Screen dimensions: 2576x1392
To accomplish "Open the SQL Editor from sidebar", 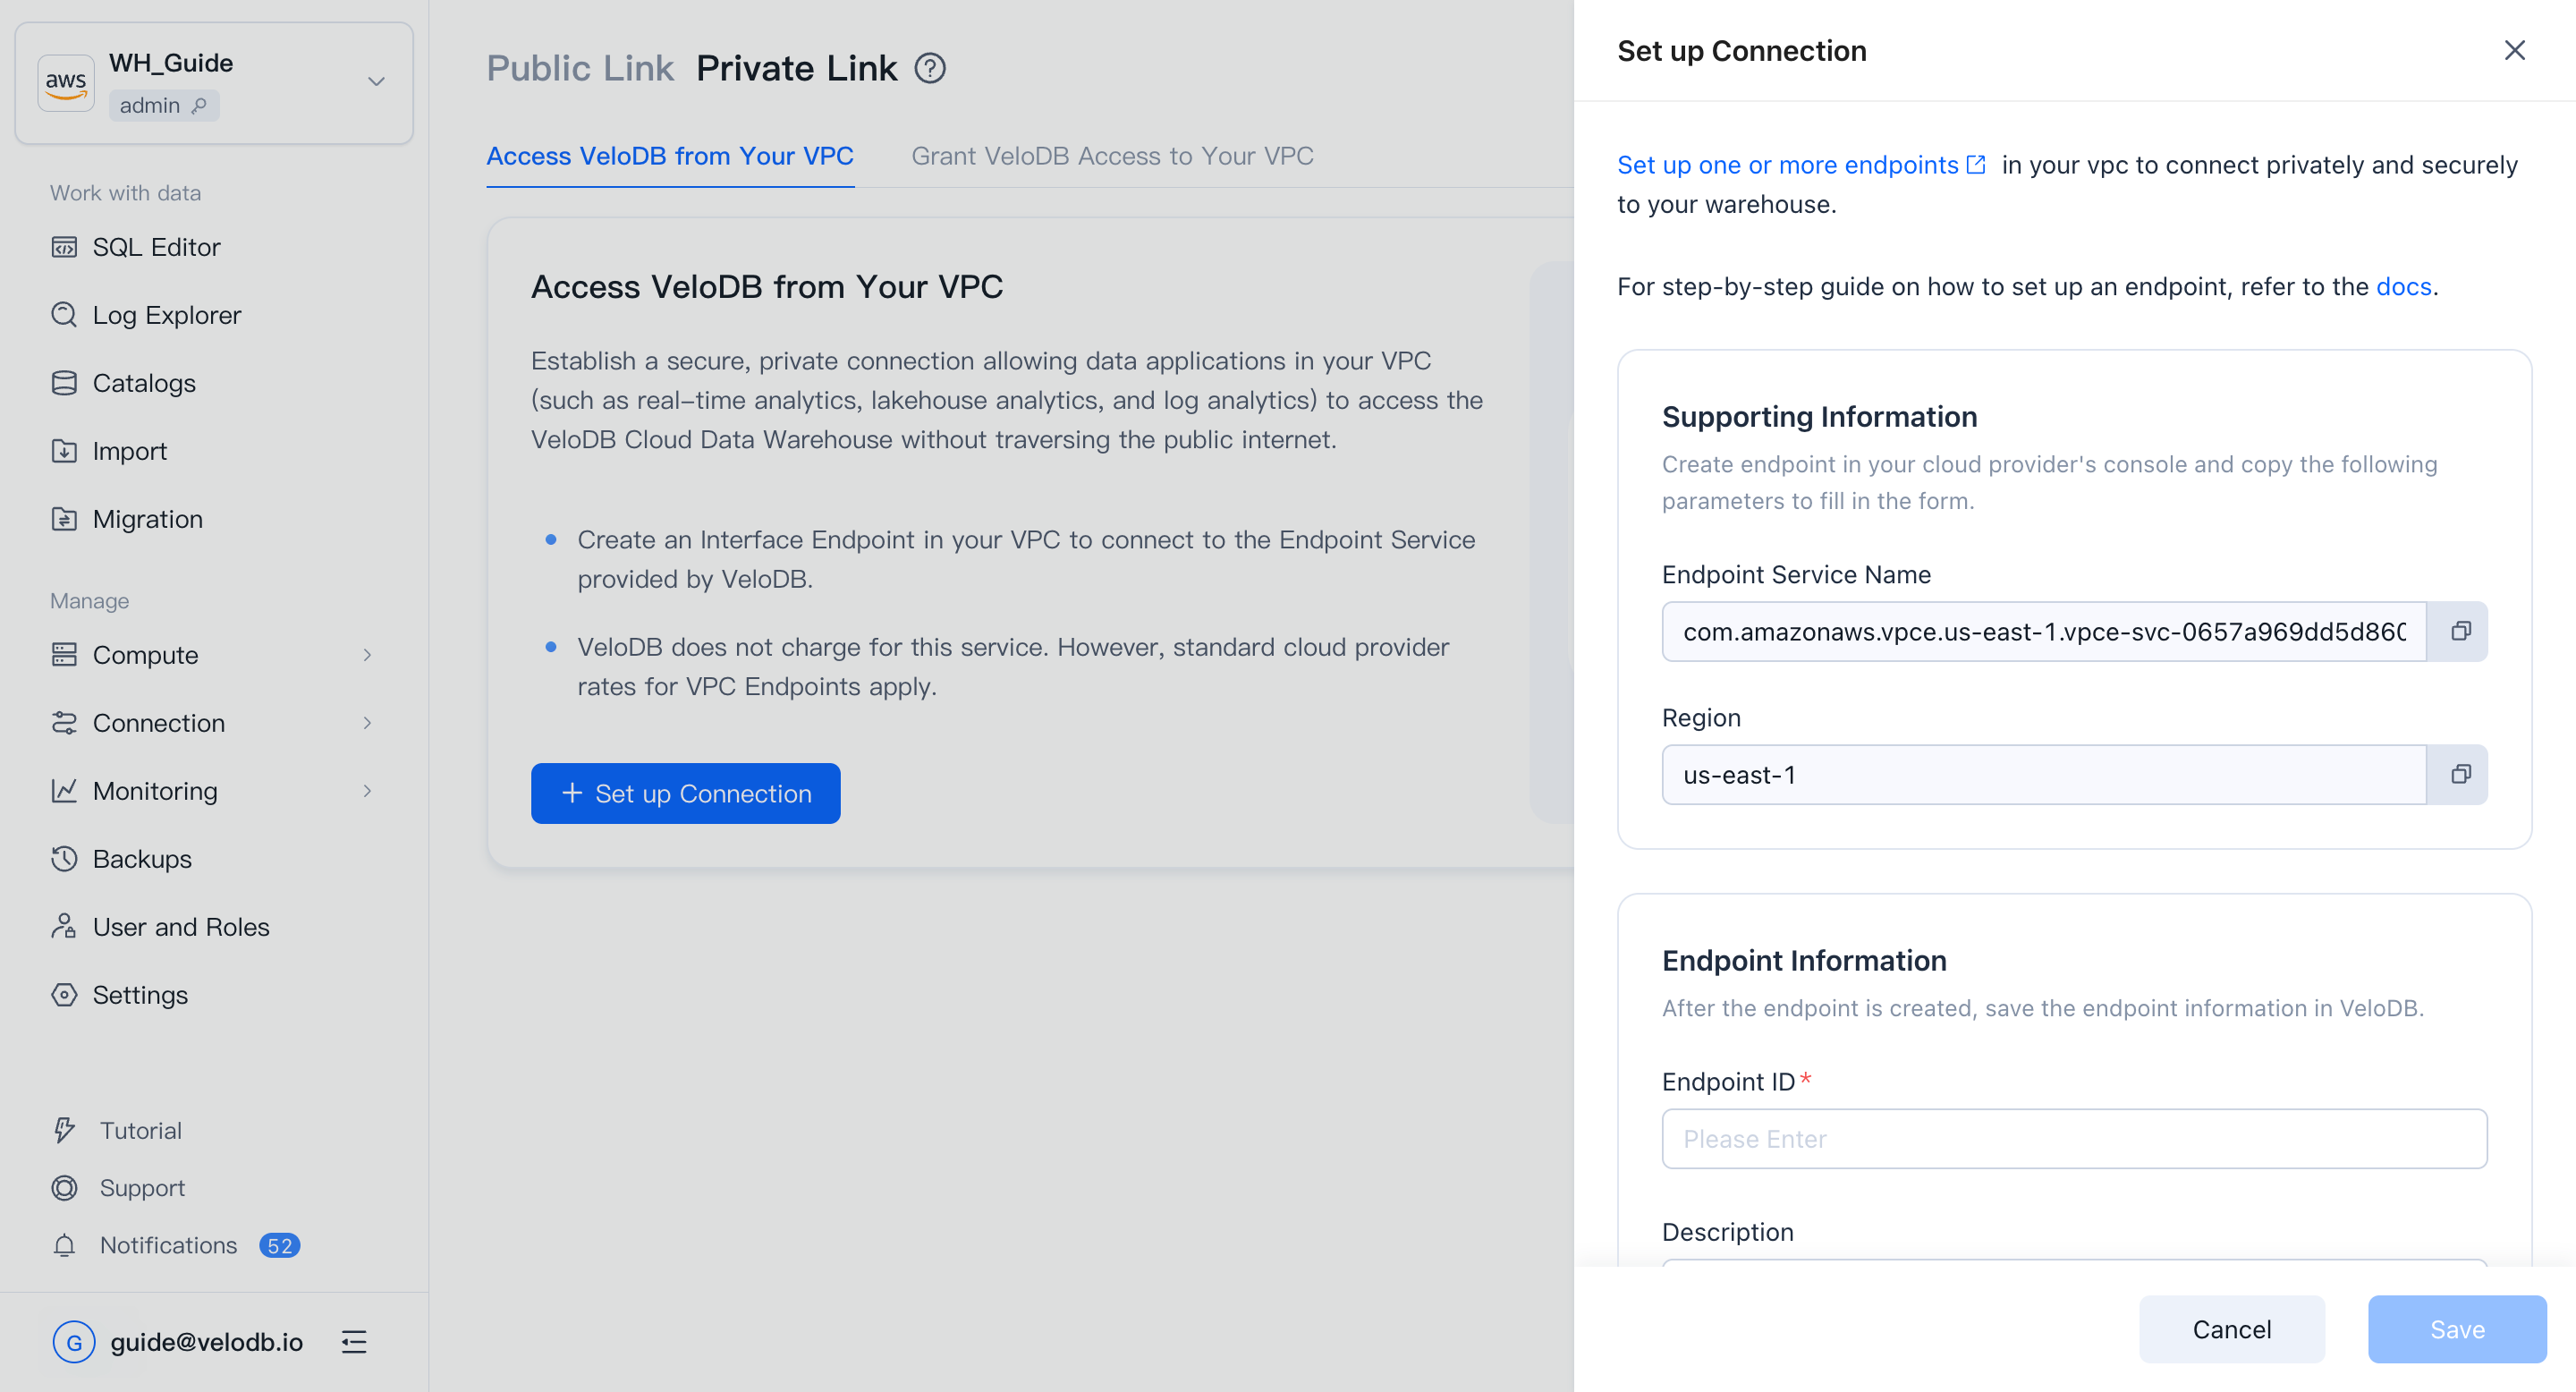I will point(157,247).
